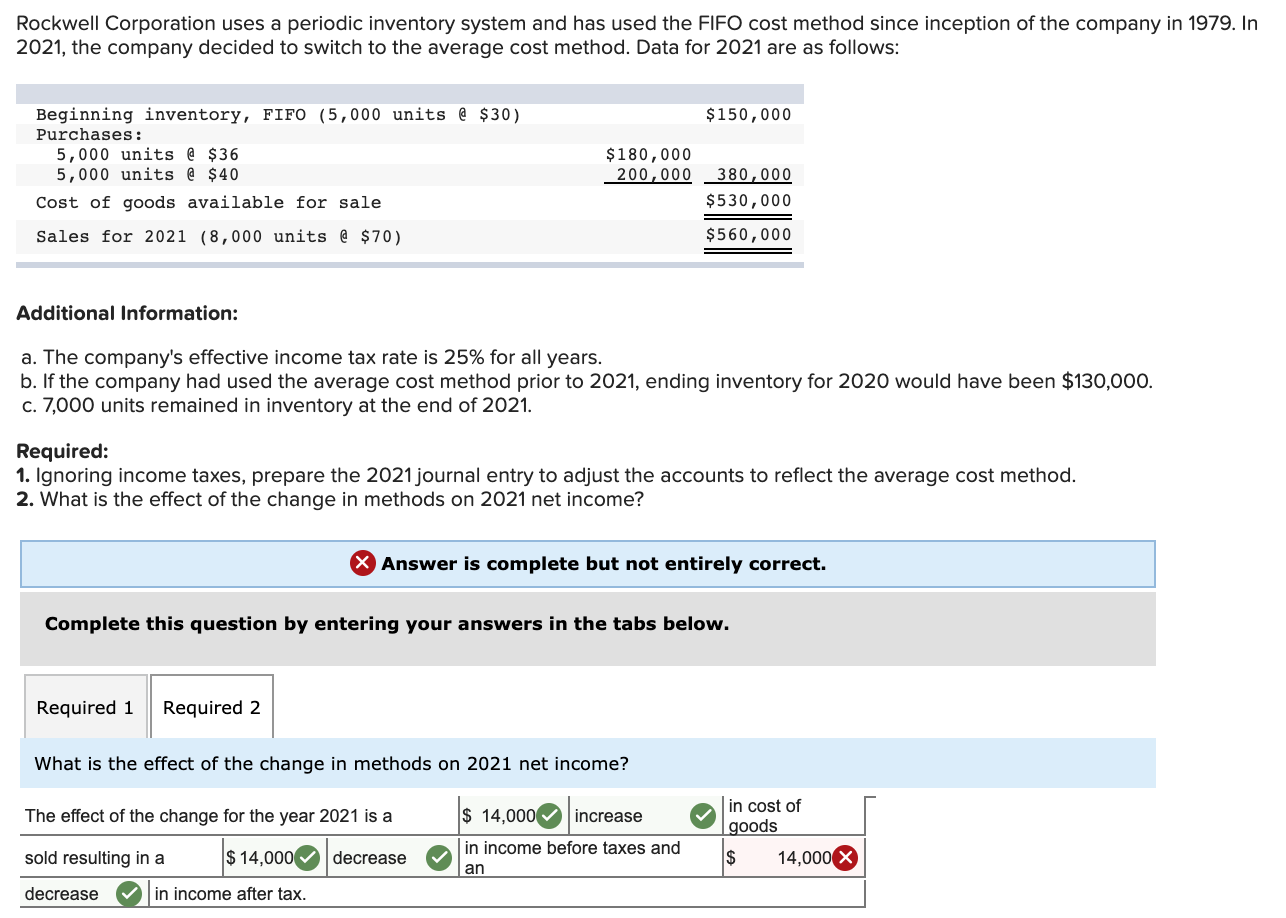Screen dimensions: 1286x918
Task: Click the red X on the wrong $ 14,000
Action: coord(846,858)
